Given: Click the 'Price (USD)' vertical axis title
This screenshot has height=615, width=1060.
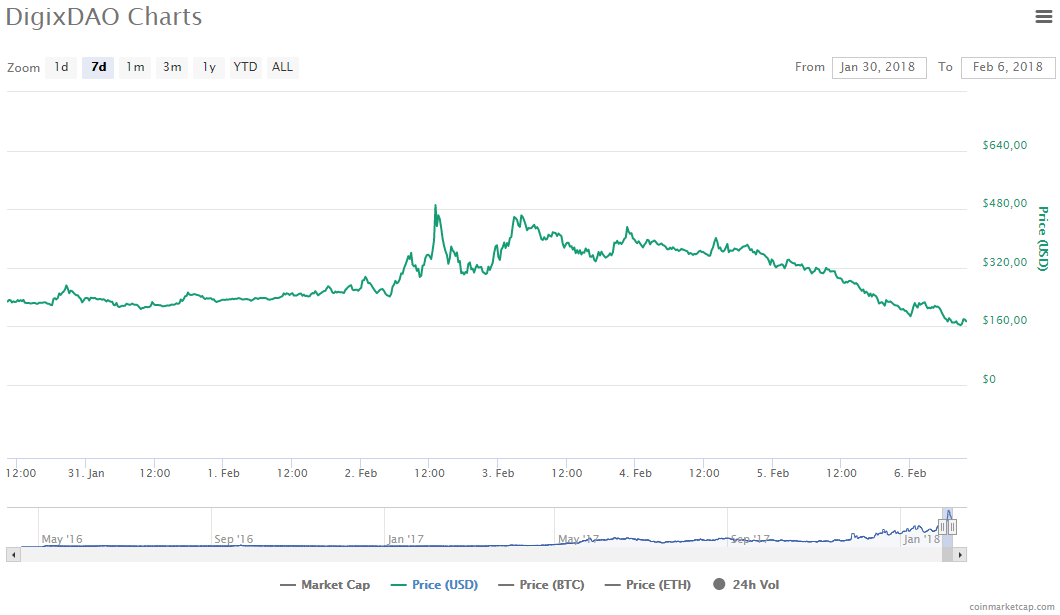Looking at the screenshot, I should 1043,239.
